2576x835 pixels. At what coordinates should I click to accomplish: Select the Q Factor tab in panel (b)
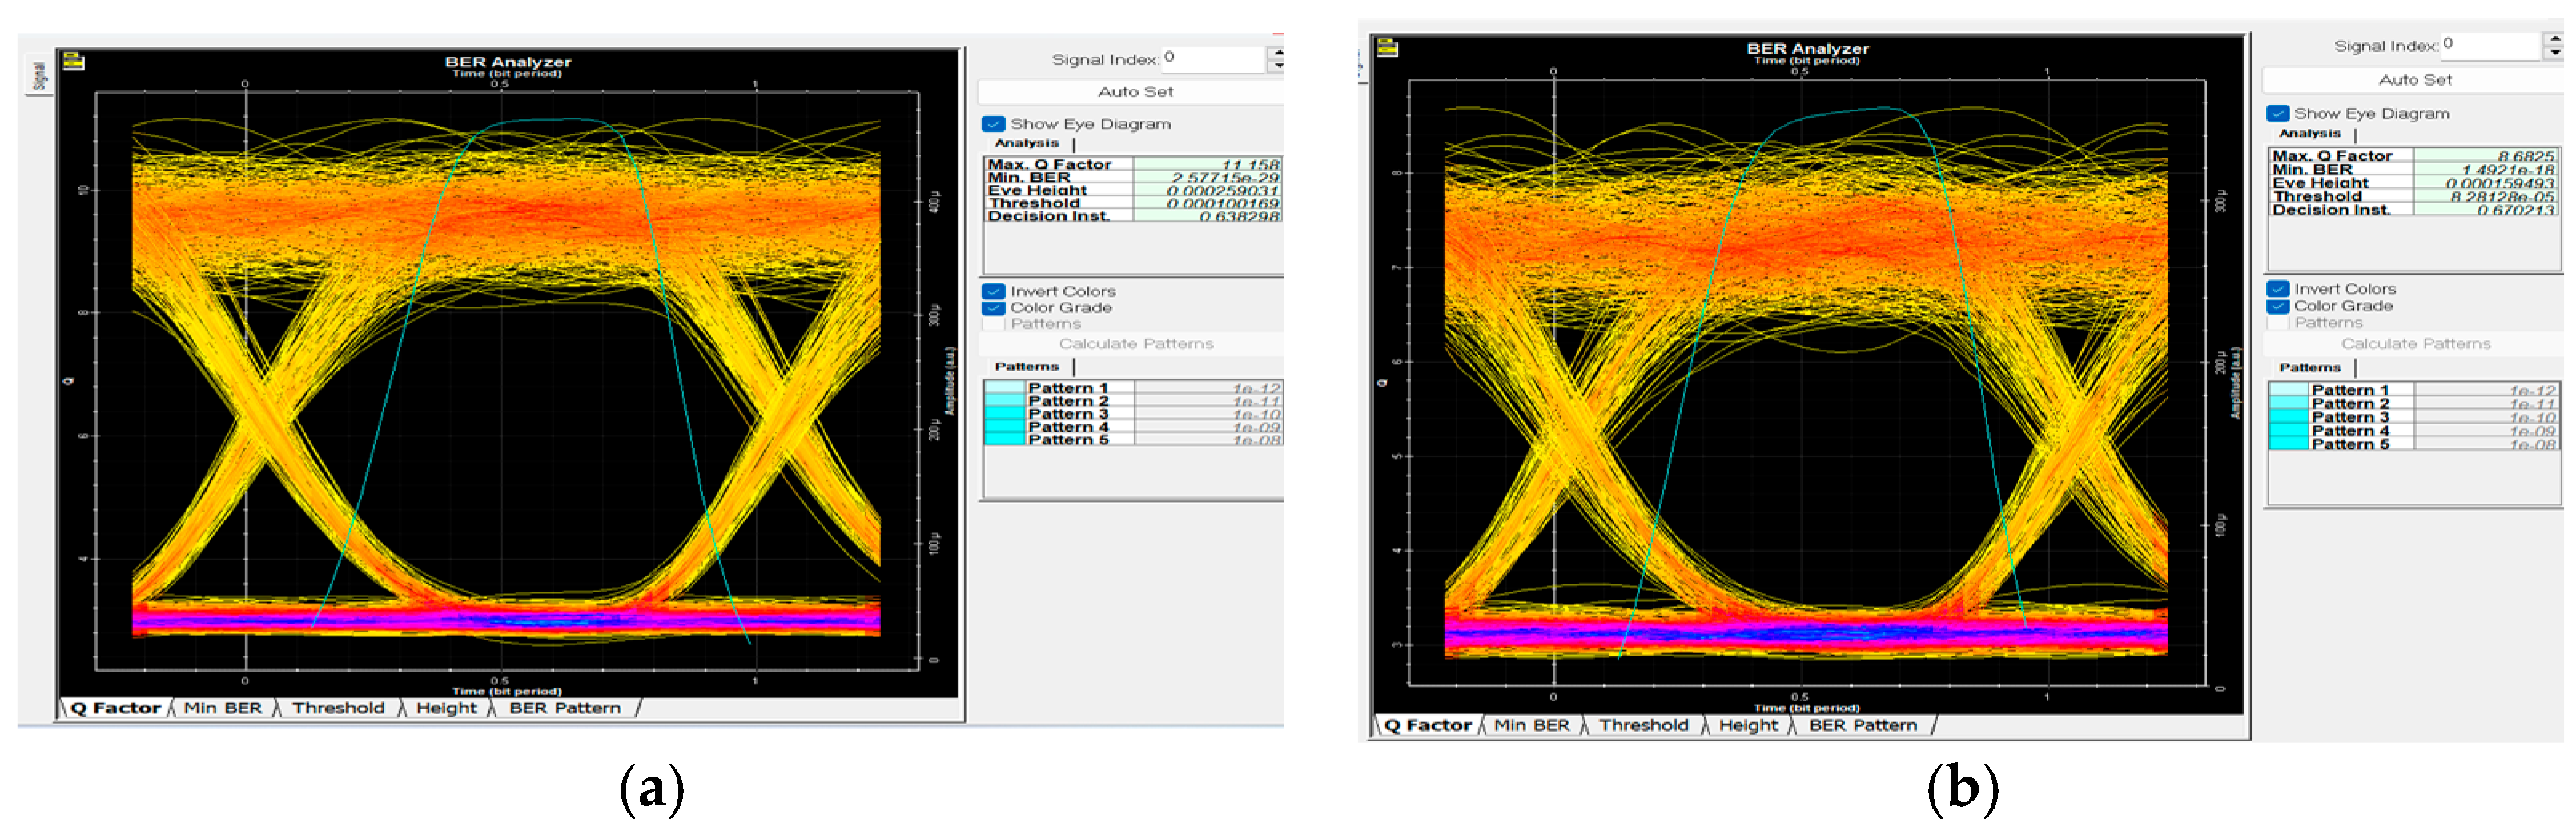(x=1427, y=725)
